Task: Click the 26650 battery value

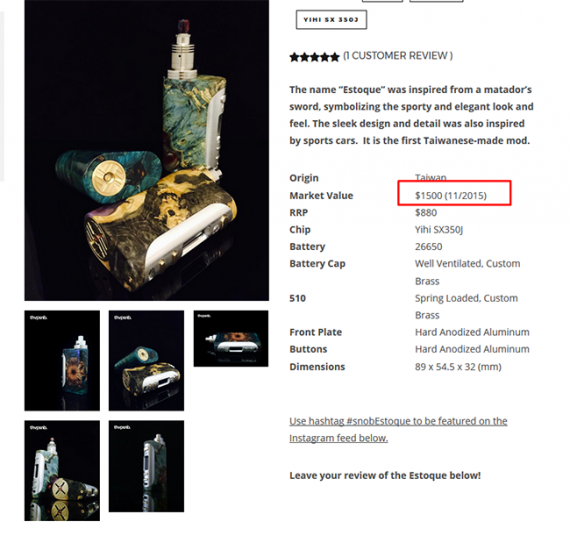Action: coord(429,247)
